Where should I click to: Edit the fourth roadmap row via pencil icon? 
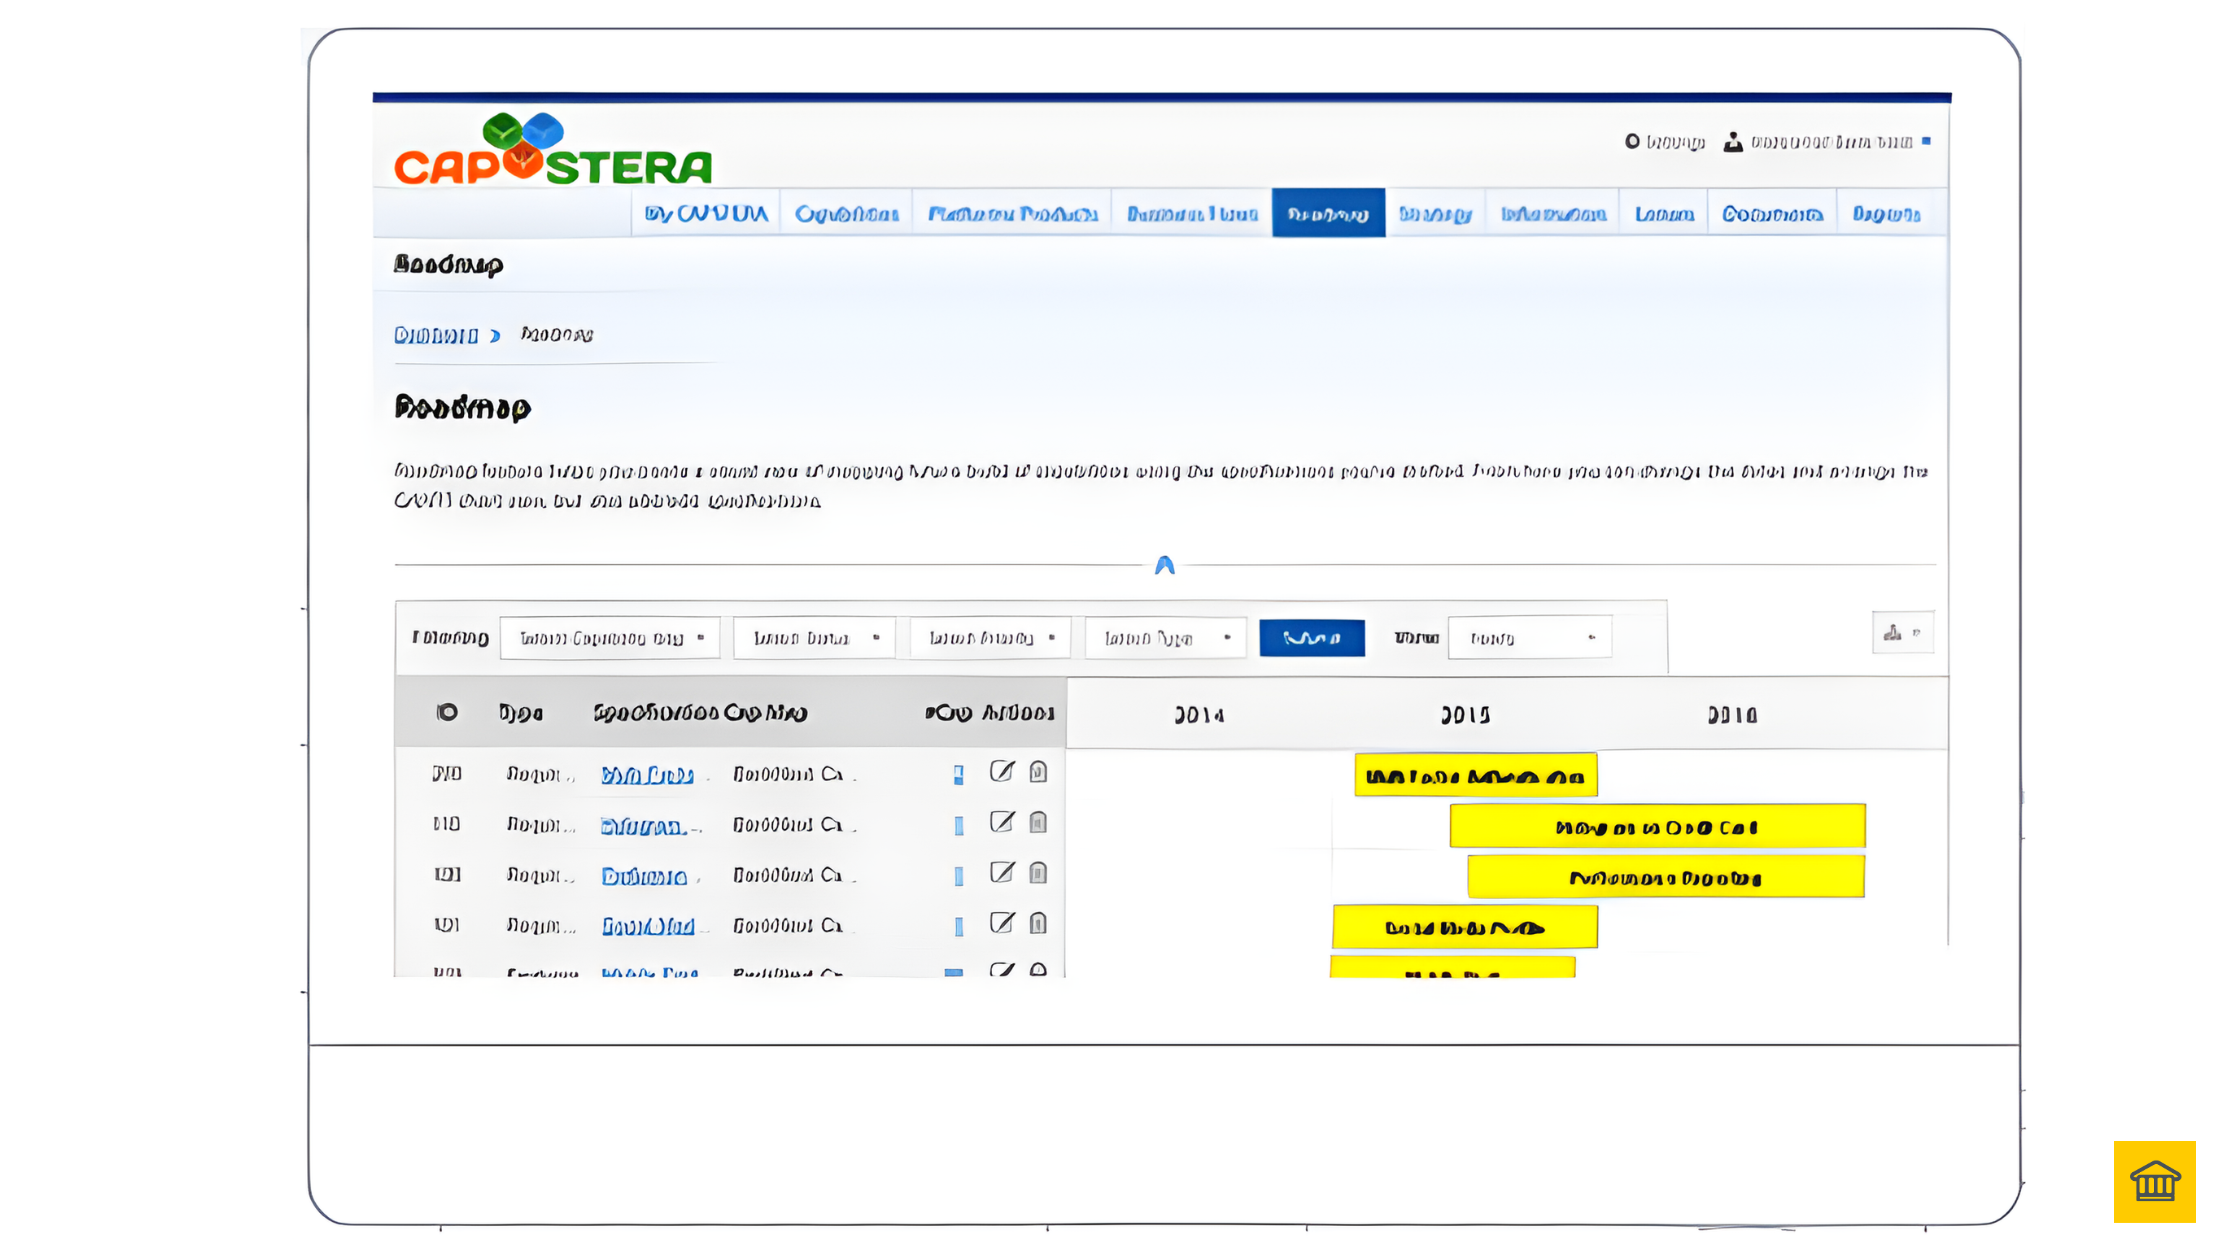pos(1001,924)
